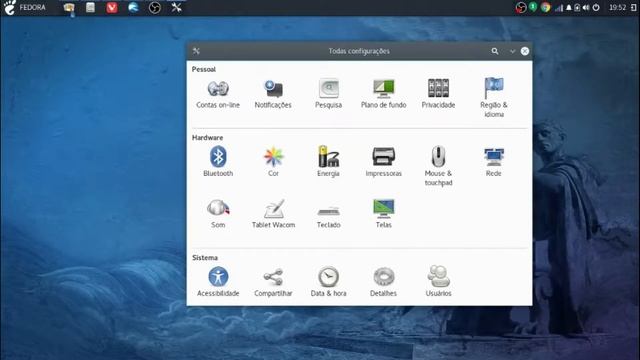Open Telas display settings
The width and height of the screenshot is (640, 360).
click(384, 213)
